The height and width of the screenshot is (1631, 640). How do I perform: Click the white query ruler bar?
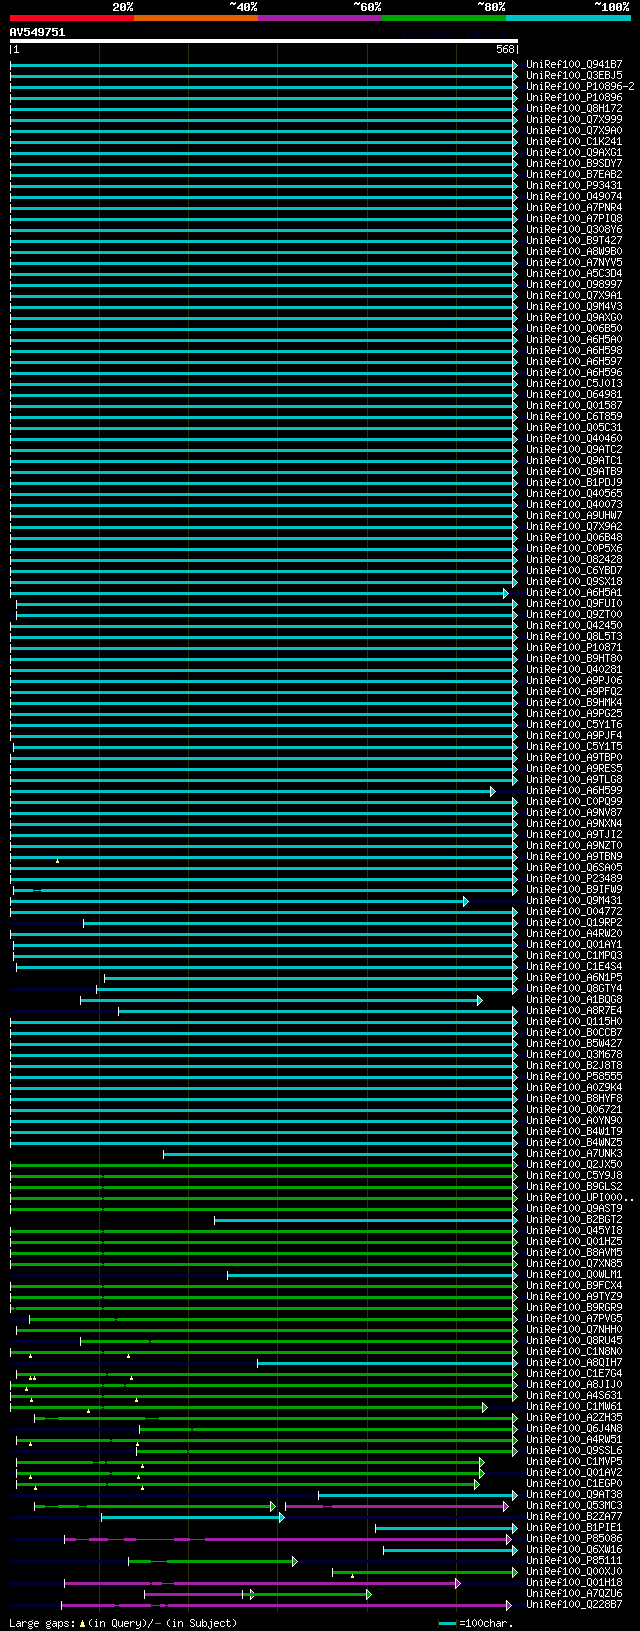tap(264, 41)
